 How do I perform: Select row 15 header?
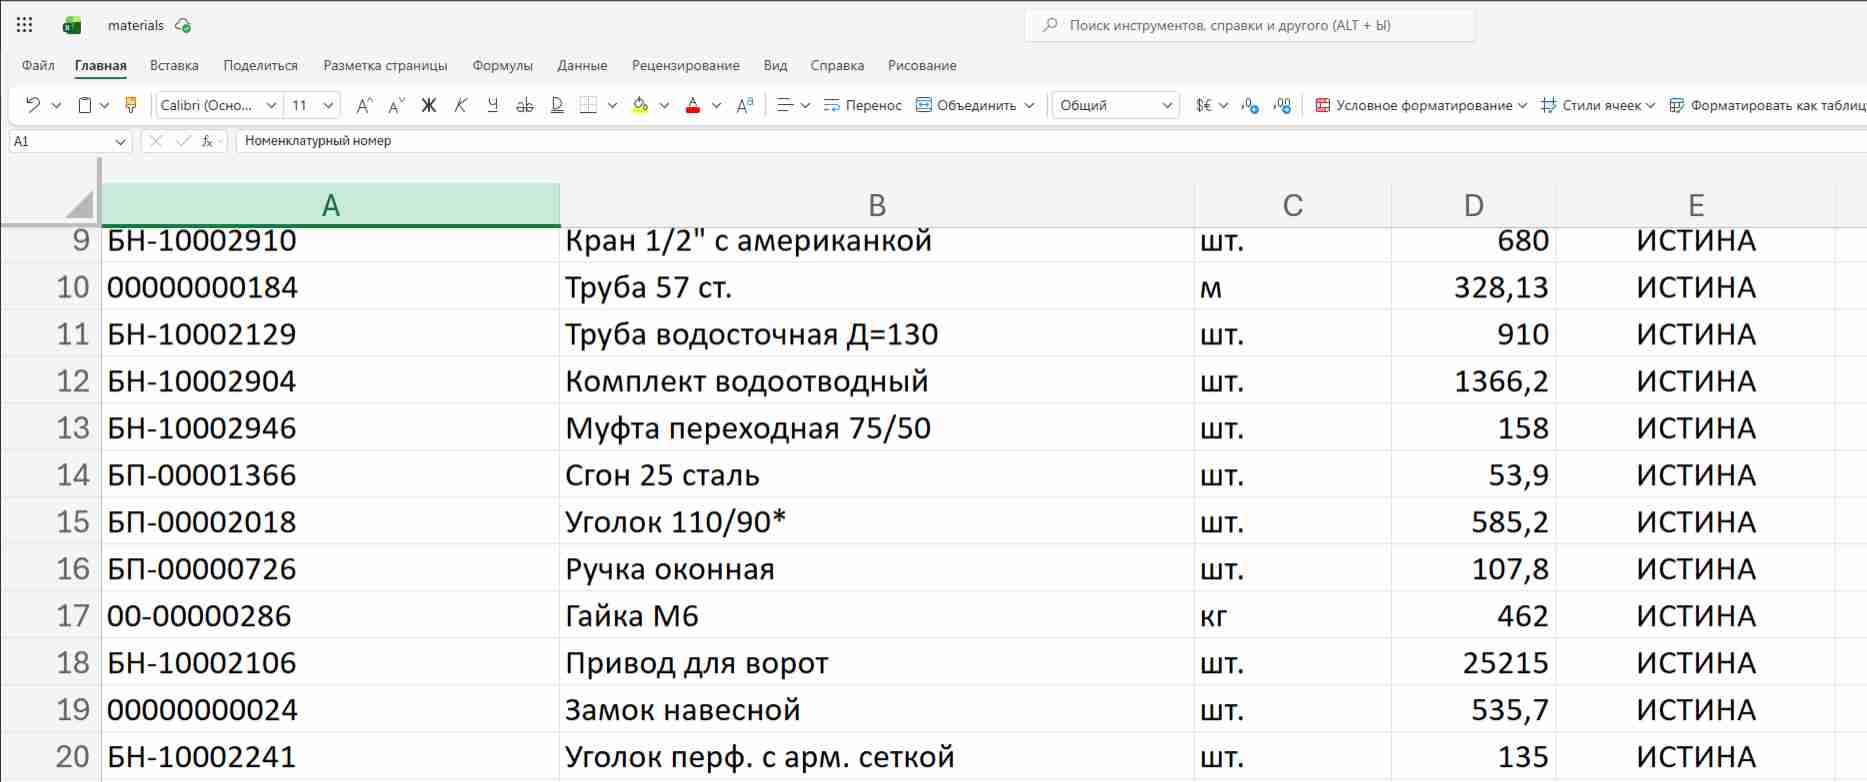[51, 521]
